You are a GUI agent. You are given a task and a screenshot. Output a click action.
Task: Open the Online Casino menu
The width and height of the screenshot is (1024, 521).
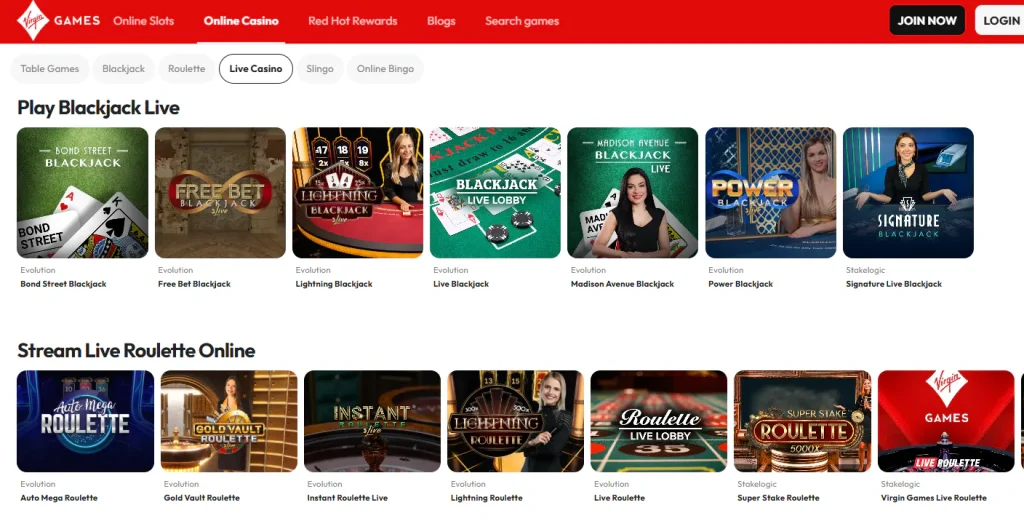click(x=241, y=21)
